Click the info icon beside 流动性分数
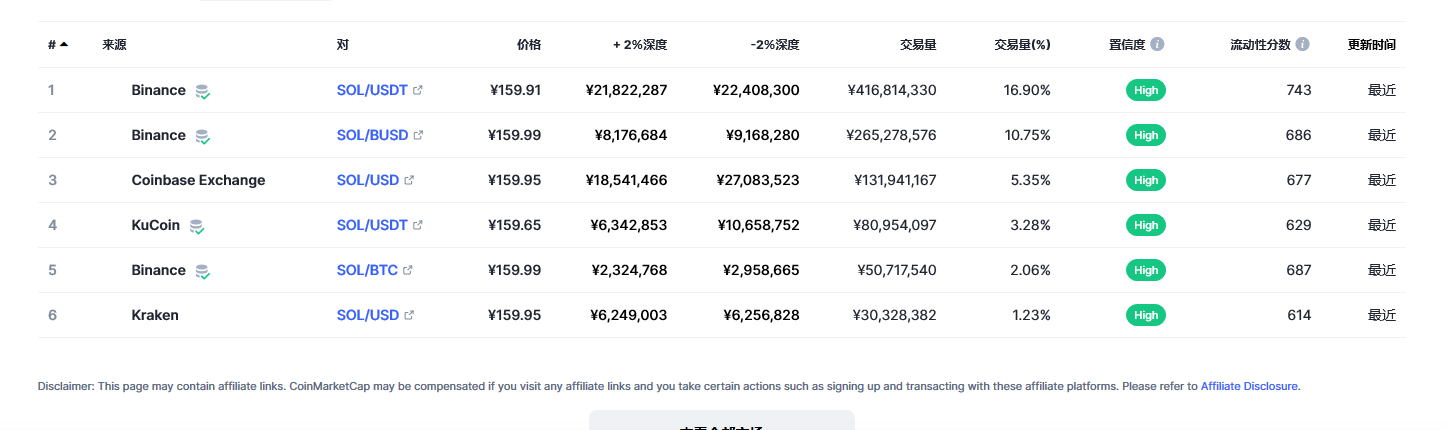The width and height of the screenshot is (1450, 430). pyautogui.click(x=1302, y=45)
